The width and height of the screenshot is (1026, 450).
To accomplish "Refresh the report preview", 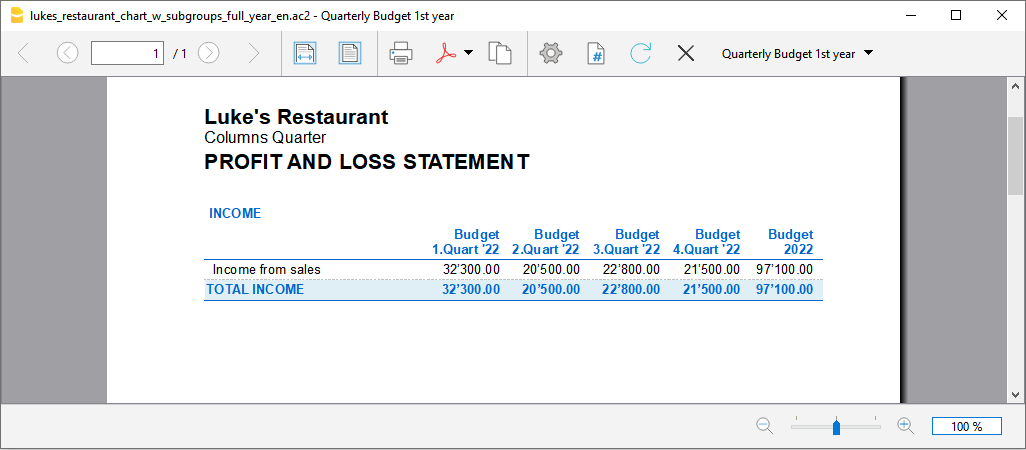I will [640, 54].
